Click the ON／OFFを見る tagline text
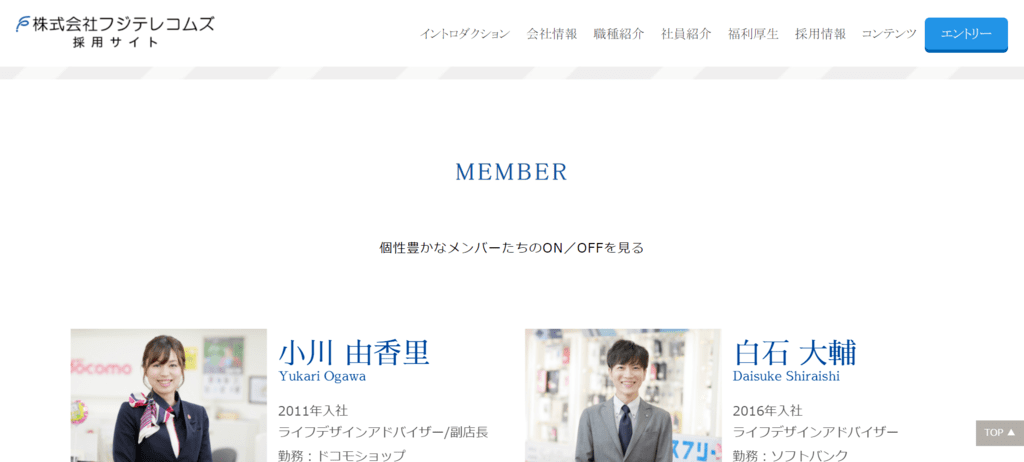1024x462 pixels. (593, 248)
